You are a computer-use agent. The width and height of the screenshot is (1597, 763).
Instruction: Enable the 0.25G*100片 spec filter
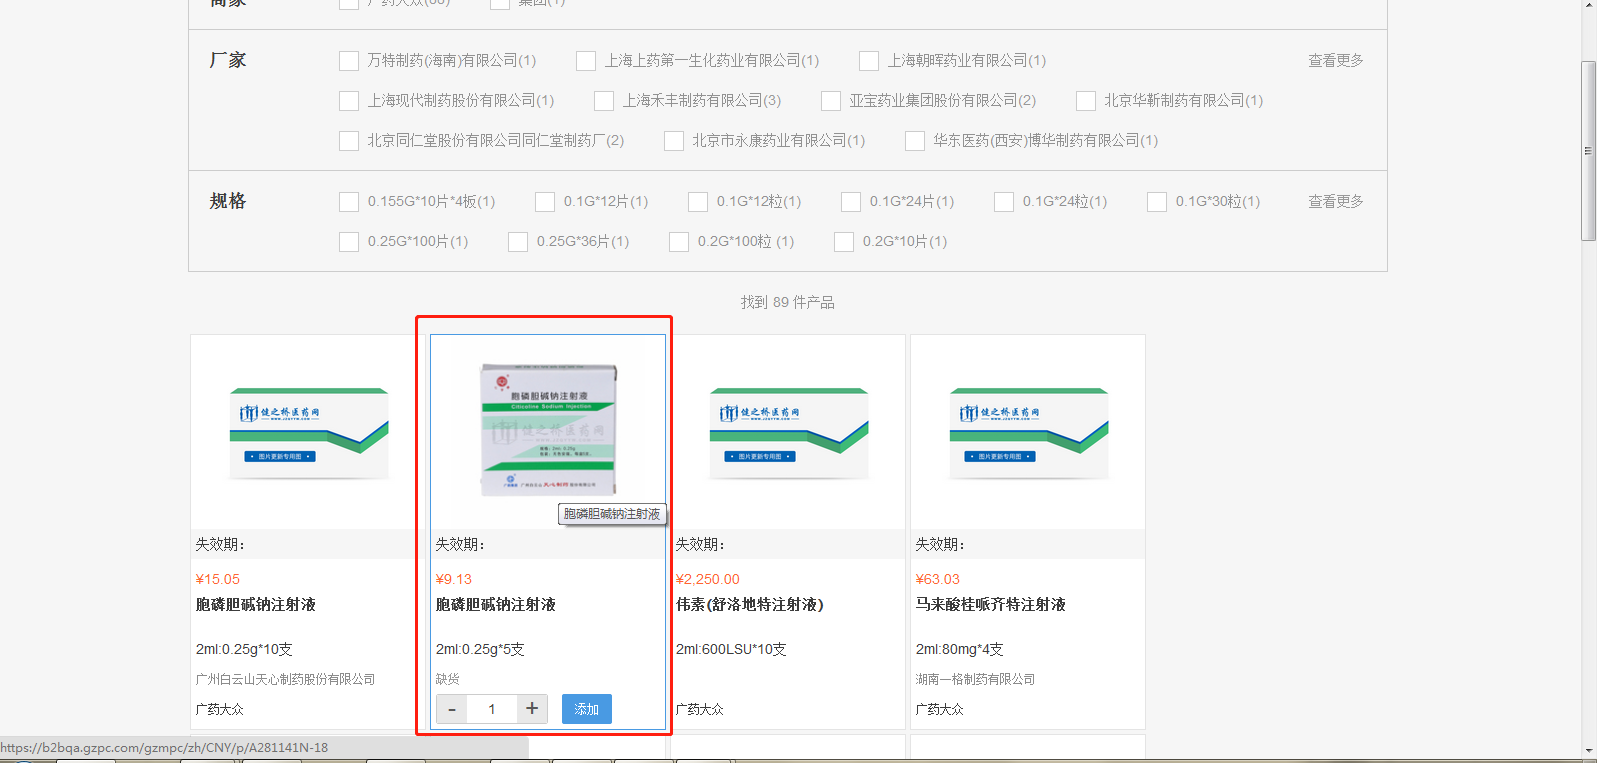[349, 242]
